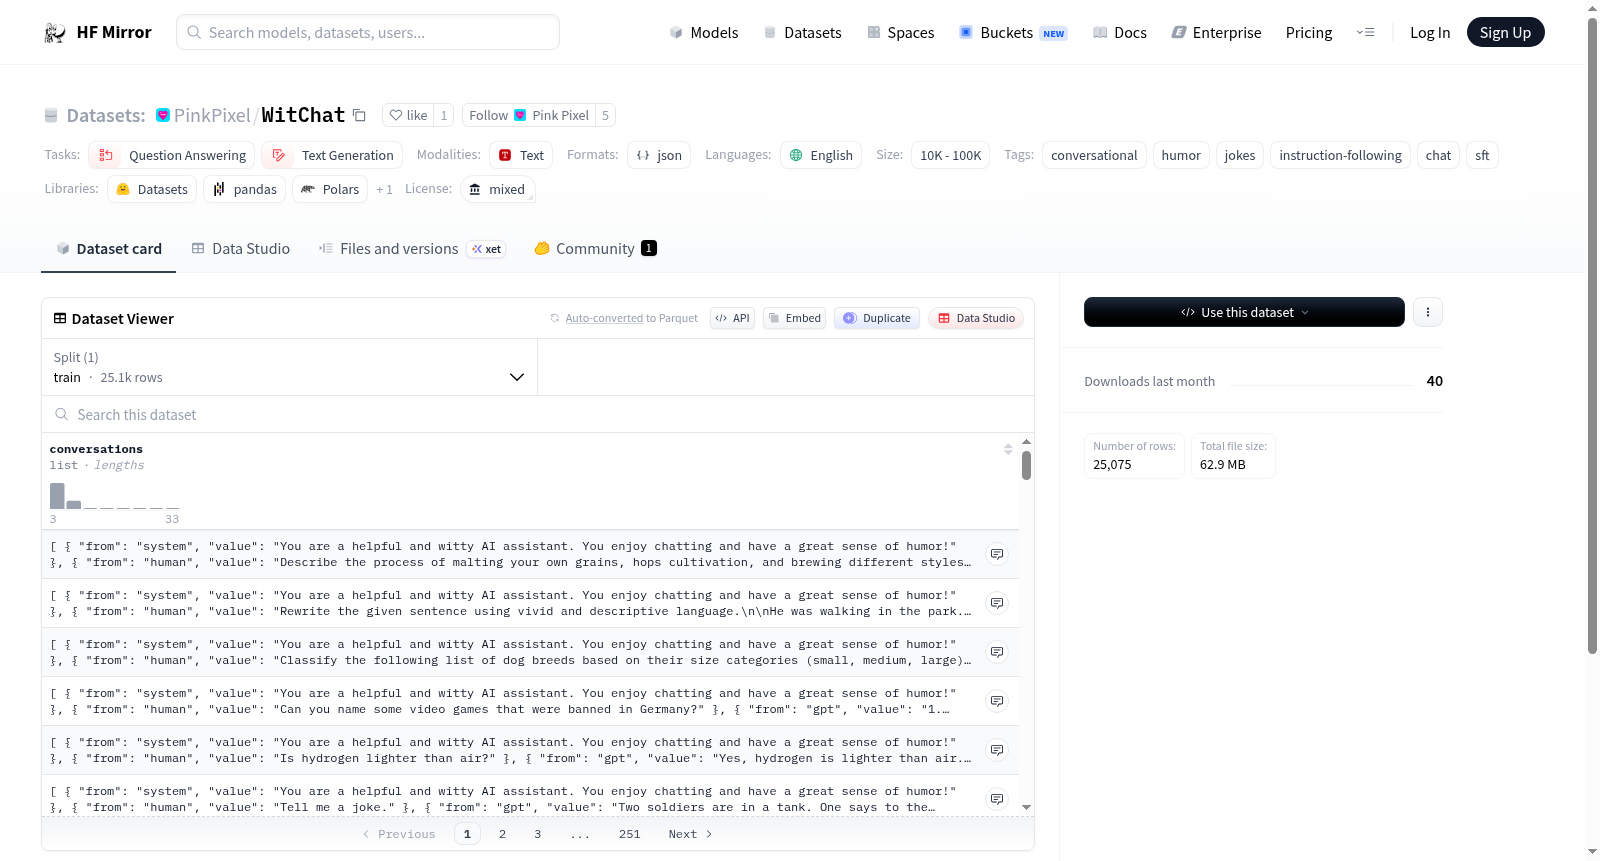Click the Sign Up button
Screen dimensions: 1600x861
point(1505,32)
